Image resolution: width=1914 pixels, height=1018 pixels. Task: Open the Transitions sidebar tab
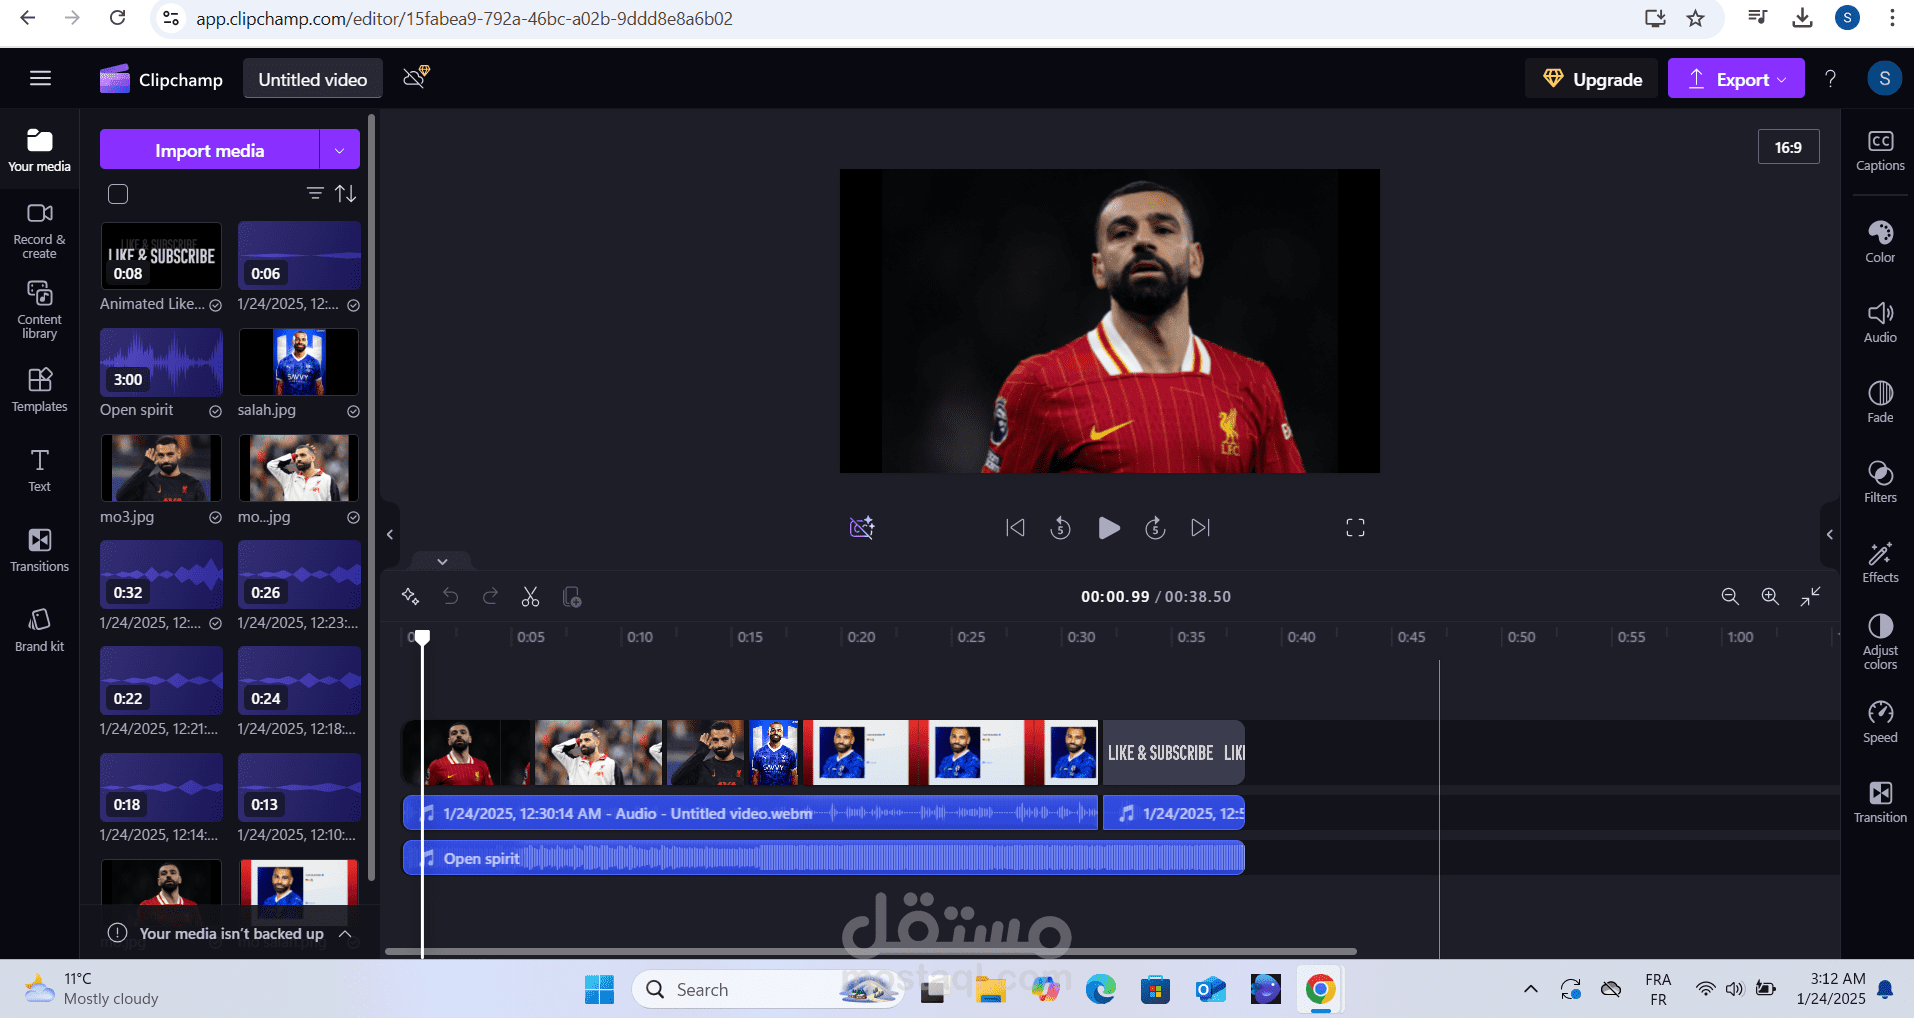[x=39, y=550]
